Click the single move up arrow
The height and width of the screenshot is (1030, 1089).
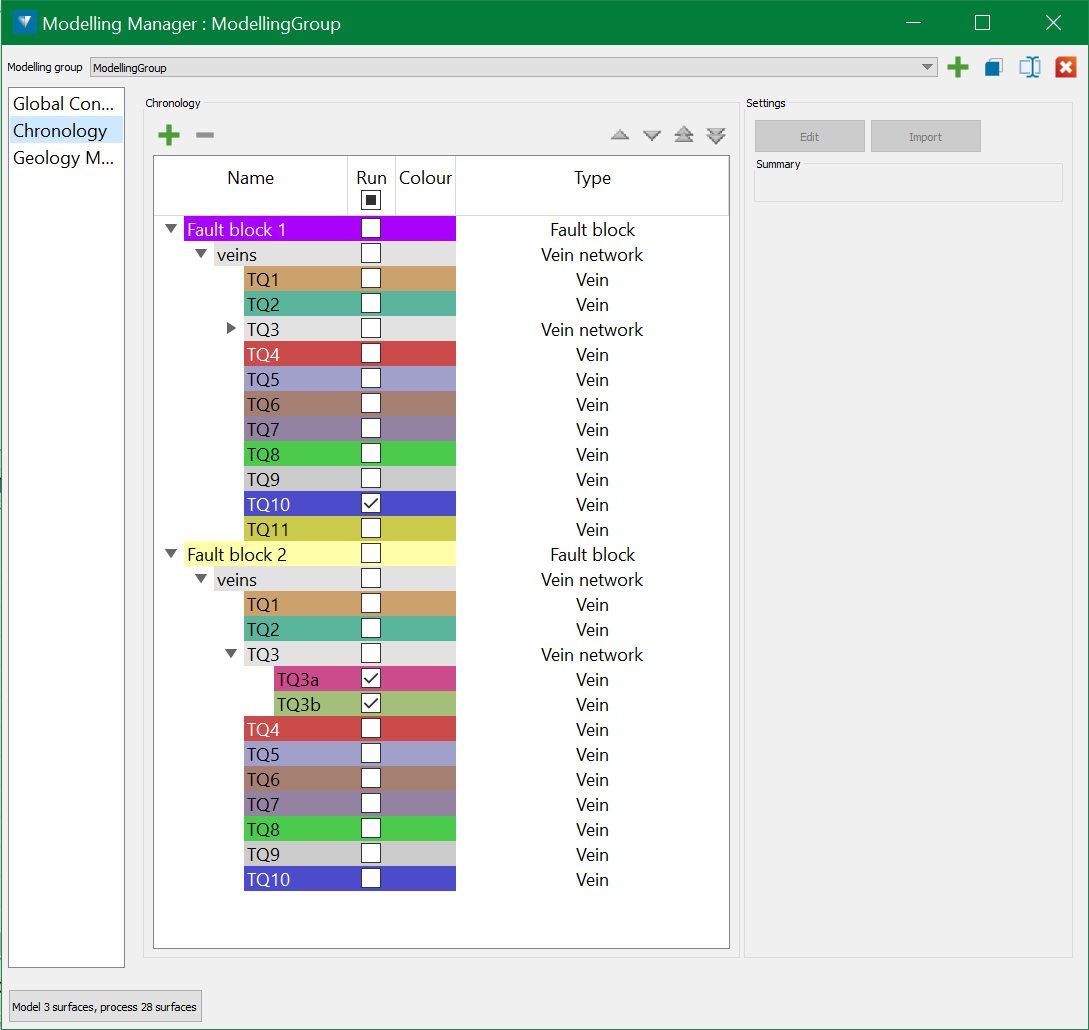tap(620, 135)
